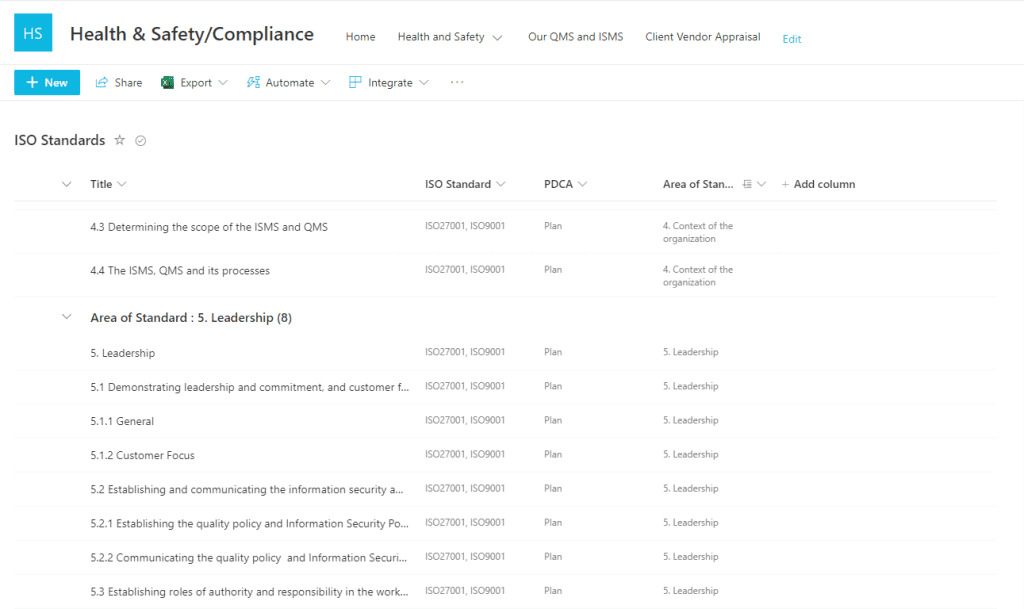
Task: Click the chevron above the rows list
Action: click(x=66, y=184)
